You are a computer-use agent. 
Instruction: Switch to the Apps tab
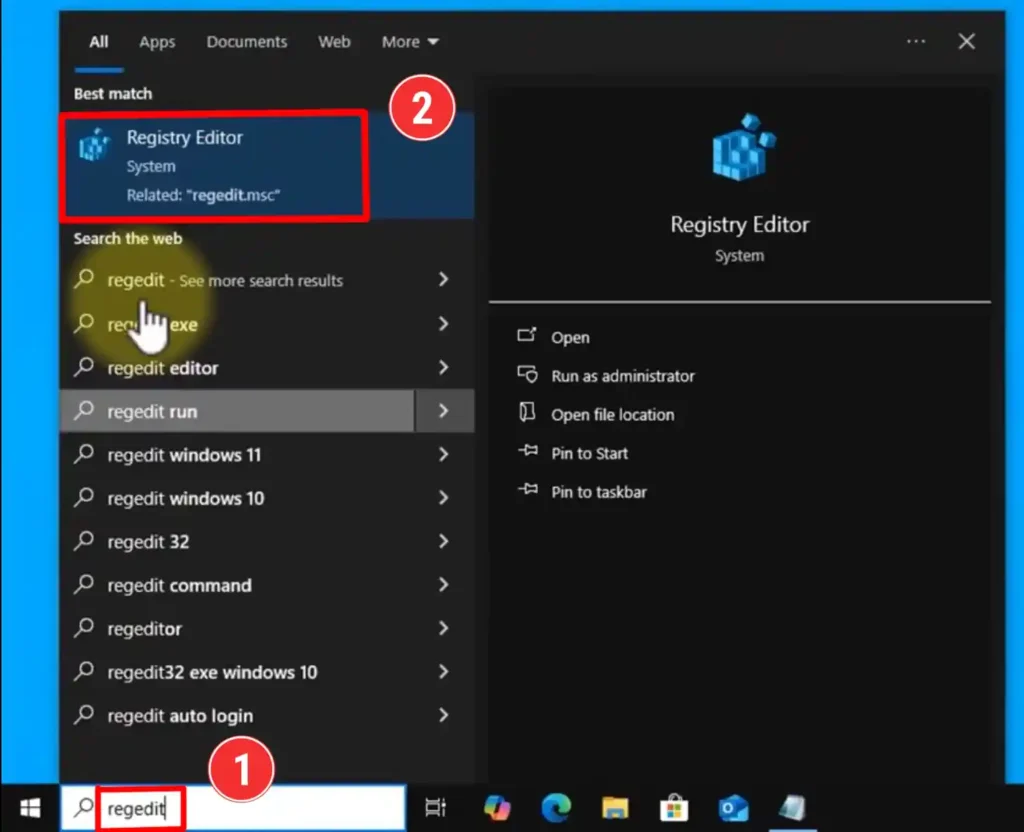pyautogui.click(x=156, y=41)
